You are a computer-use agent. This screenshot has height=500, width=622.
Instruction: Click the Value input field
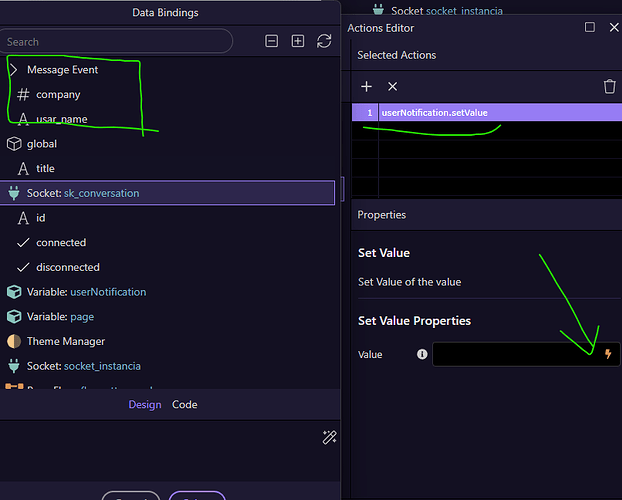click(515, 354)
